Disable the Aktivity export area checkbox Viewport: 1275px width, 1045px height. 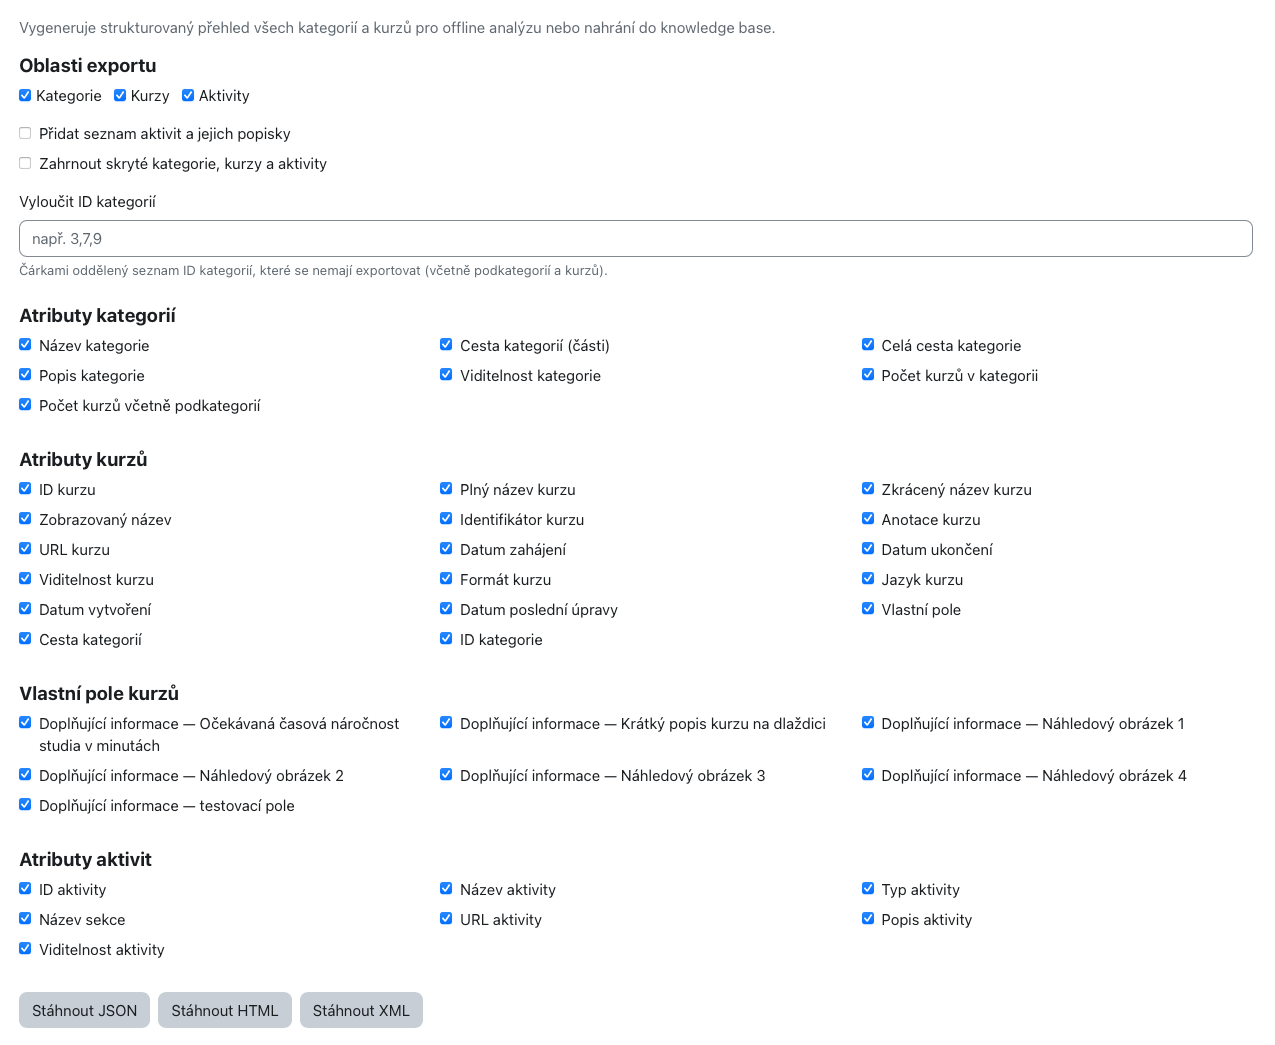188,95
